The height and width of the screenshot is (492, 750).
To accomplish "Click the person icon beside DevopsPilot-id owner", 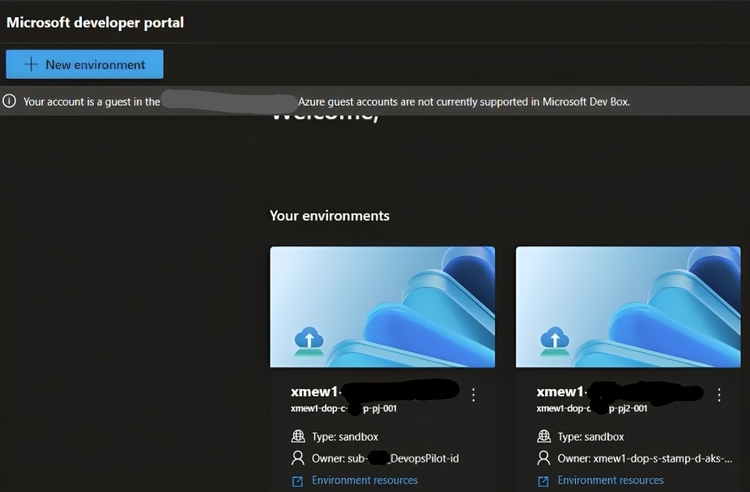I will (297, 459).
